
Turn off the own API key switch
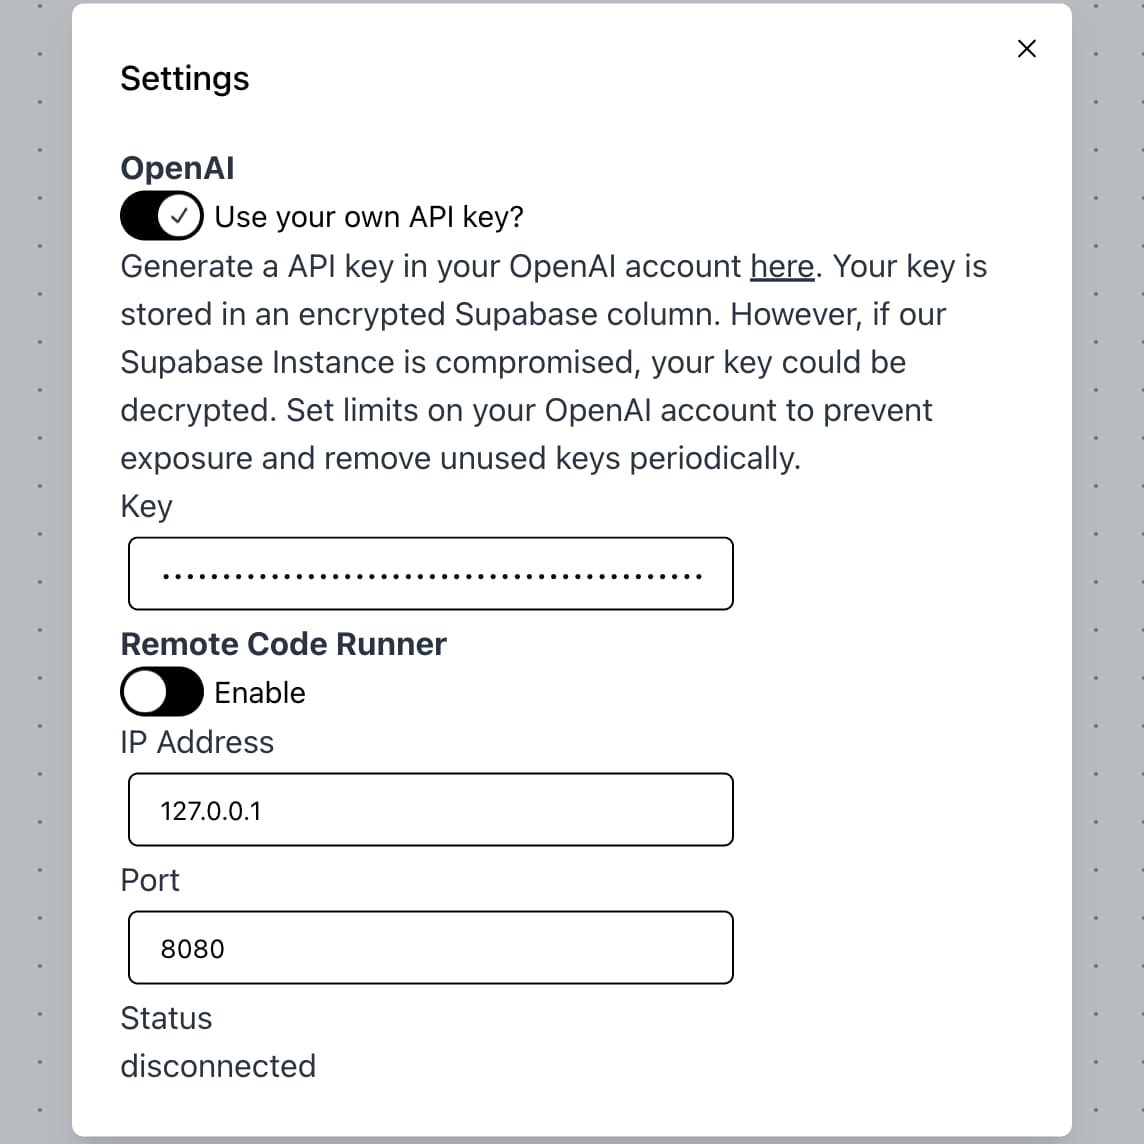pos(162,216)
